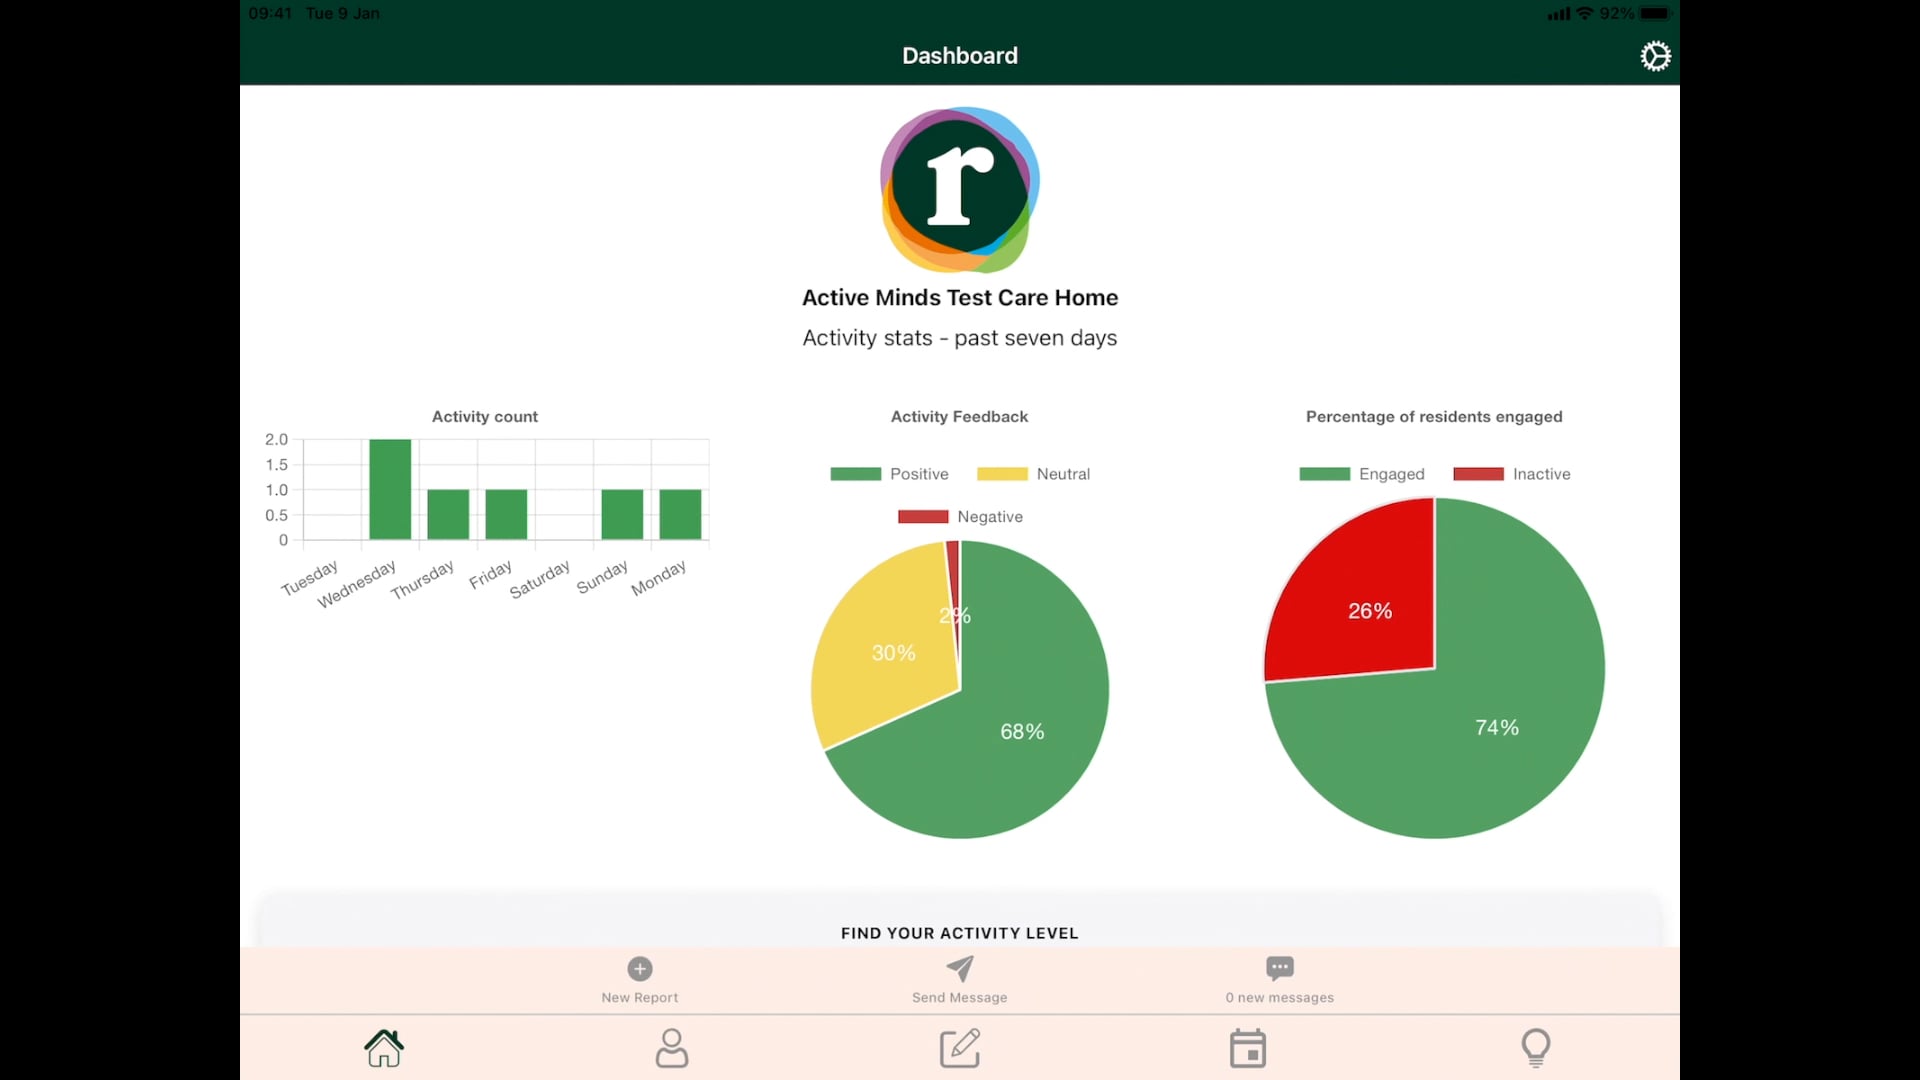Click the battery indicator in the status bar
This screenshot has height=1080, width=1920.
click(1655, 14)
